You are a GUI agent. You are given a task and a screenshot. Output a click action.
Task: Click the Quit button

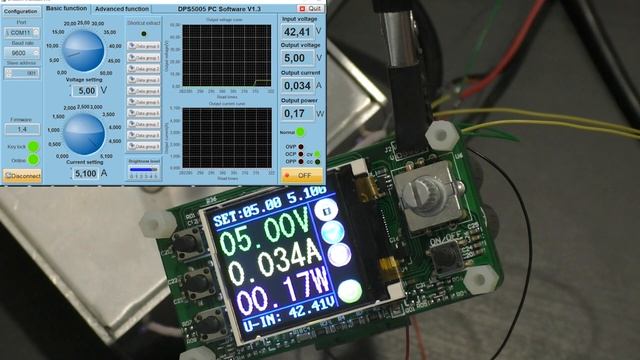310,8
